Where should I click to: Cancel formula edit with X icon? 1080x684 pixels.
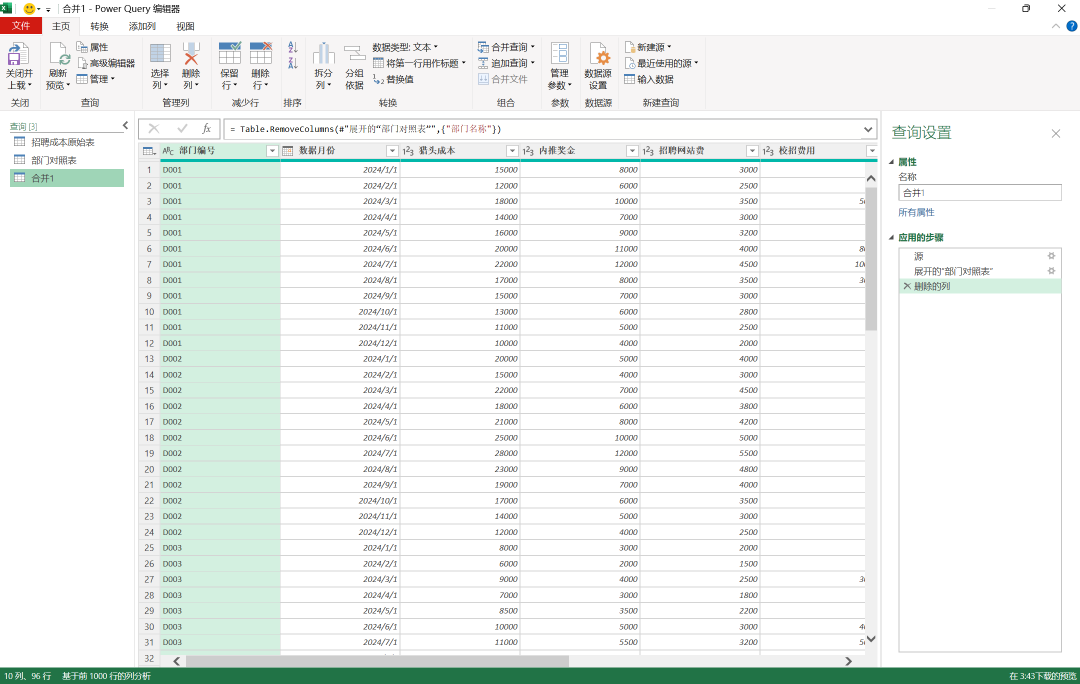point(154,129)
